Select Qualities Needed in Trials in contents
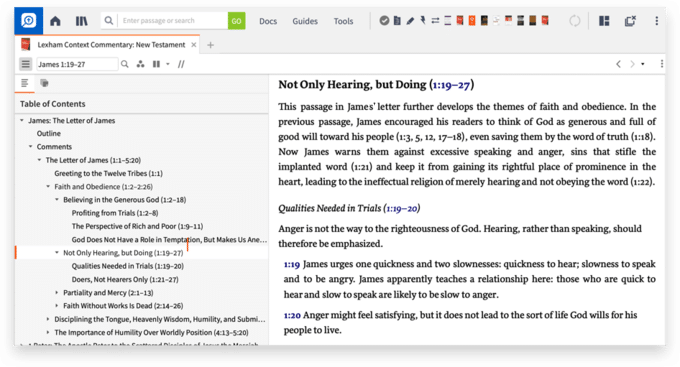Image resolution: width=680 pixels, height=367 pixels. (128, 266)
